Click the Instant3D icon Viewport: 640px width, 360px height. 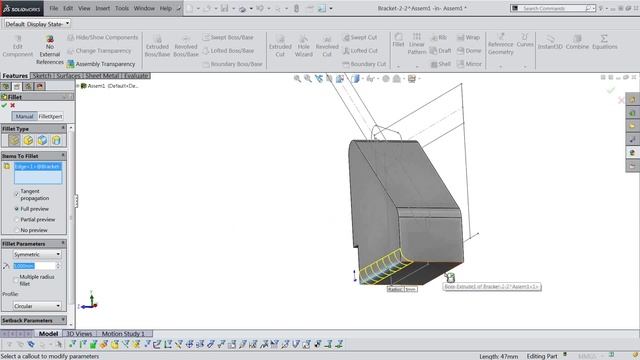click(x=550, y=38)
